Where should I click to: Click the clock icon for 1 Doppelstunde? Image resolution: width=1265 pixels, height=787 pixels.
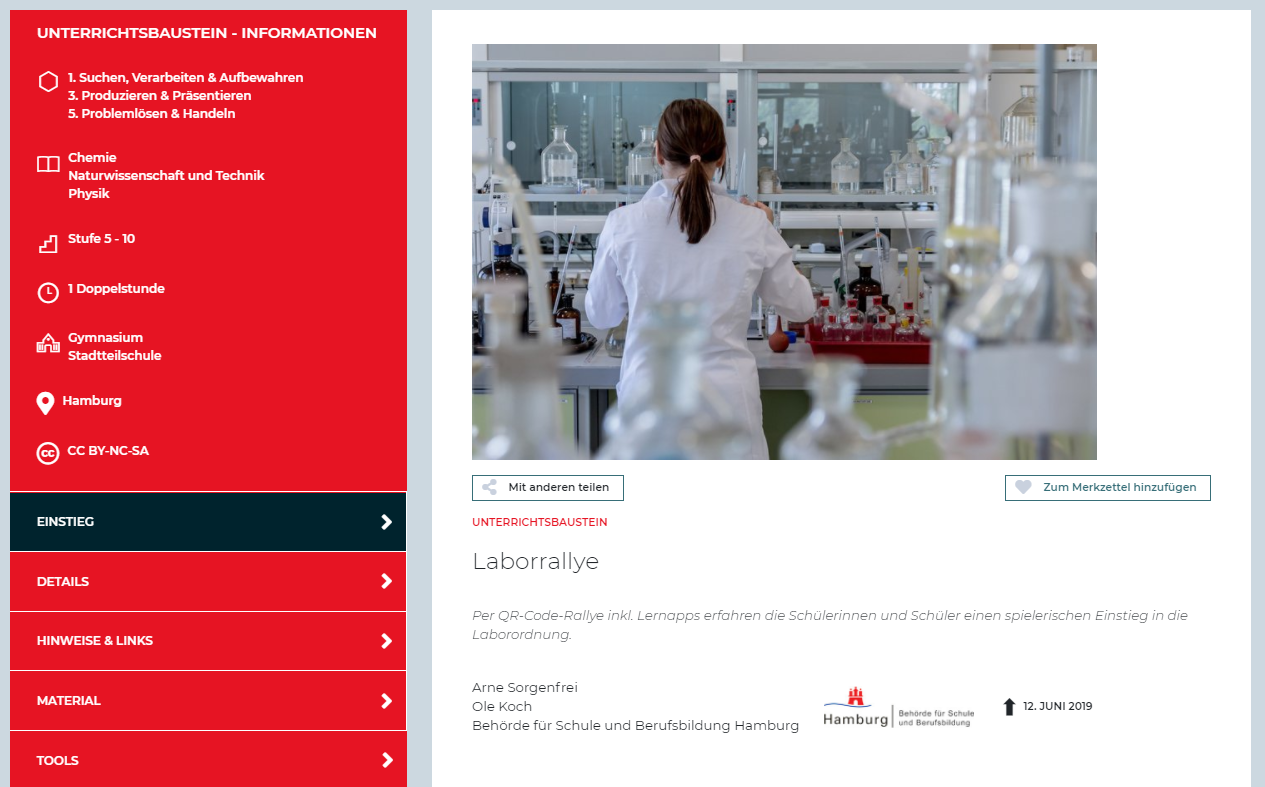47,292
